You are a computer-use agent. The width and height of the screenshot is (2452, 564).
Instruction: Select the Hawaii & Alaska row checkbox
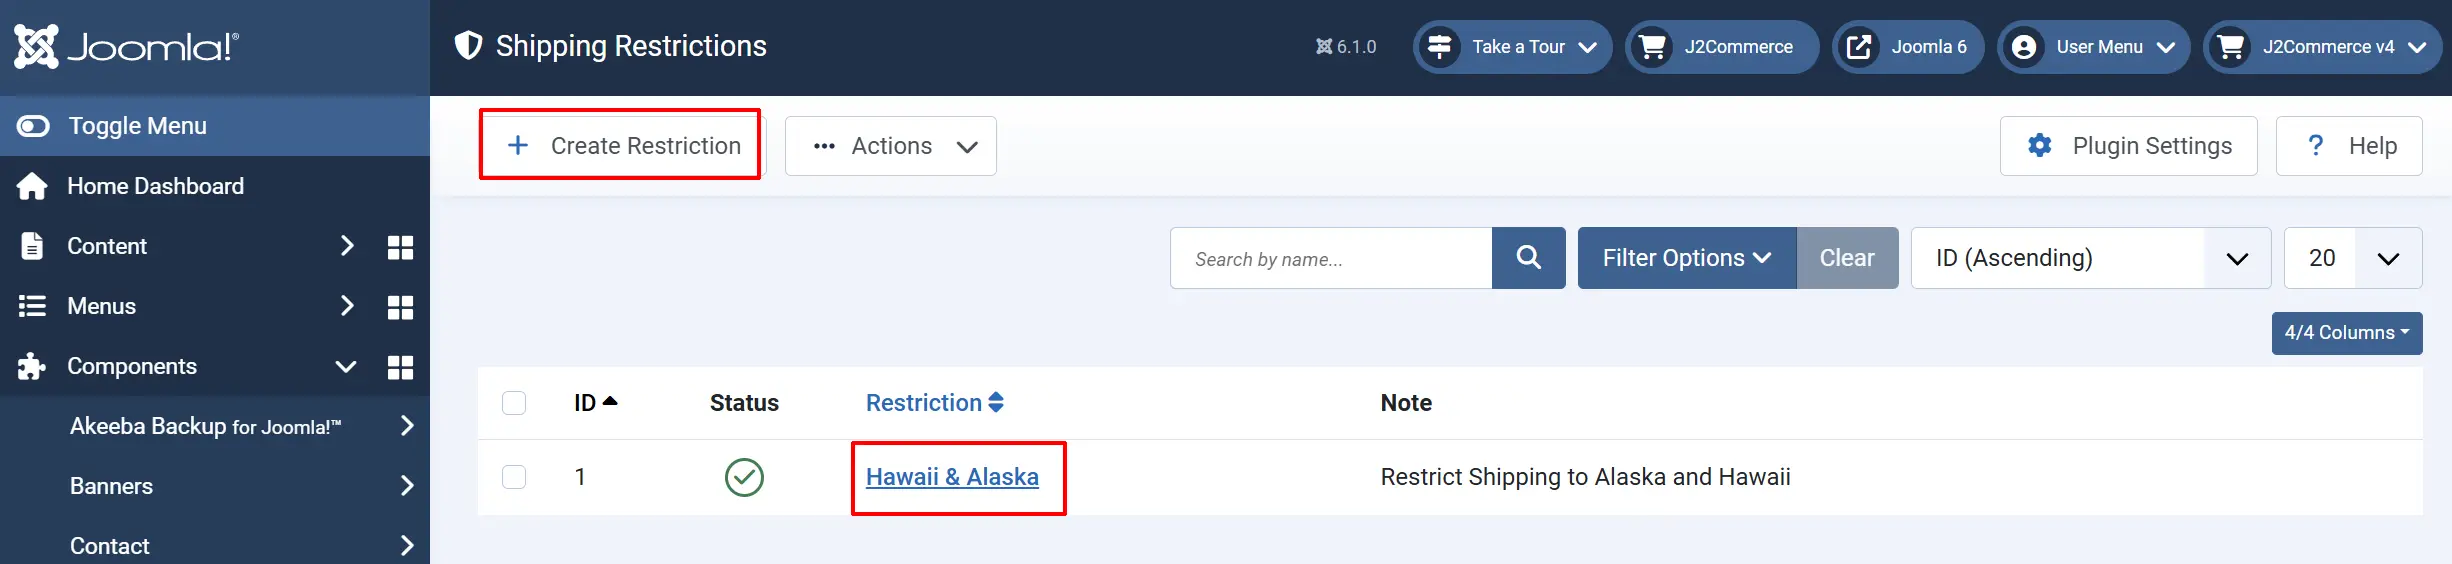514,477
